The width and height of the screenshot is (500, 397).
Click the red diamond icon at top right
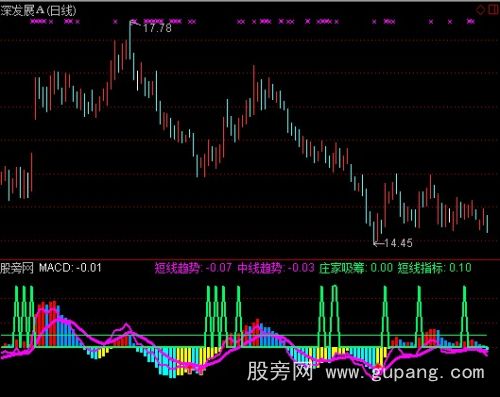(481, 10)
